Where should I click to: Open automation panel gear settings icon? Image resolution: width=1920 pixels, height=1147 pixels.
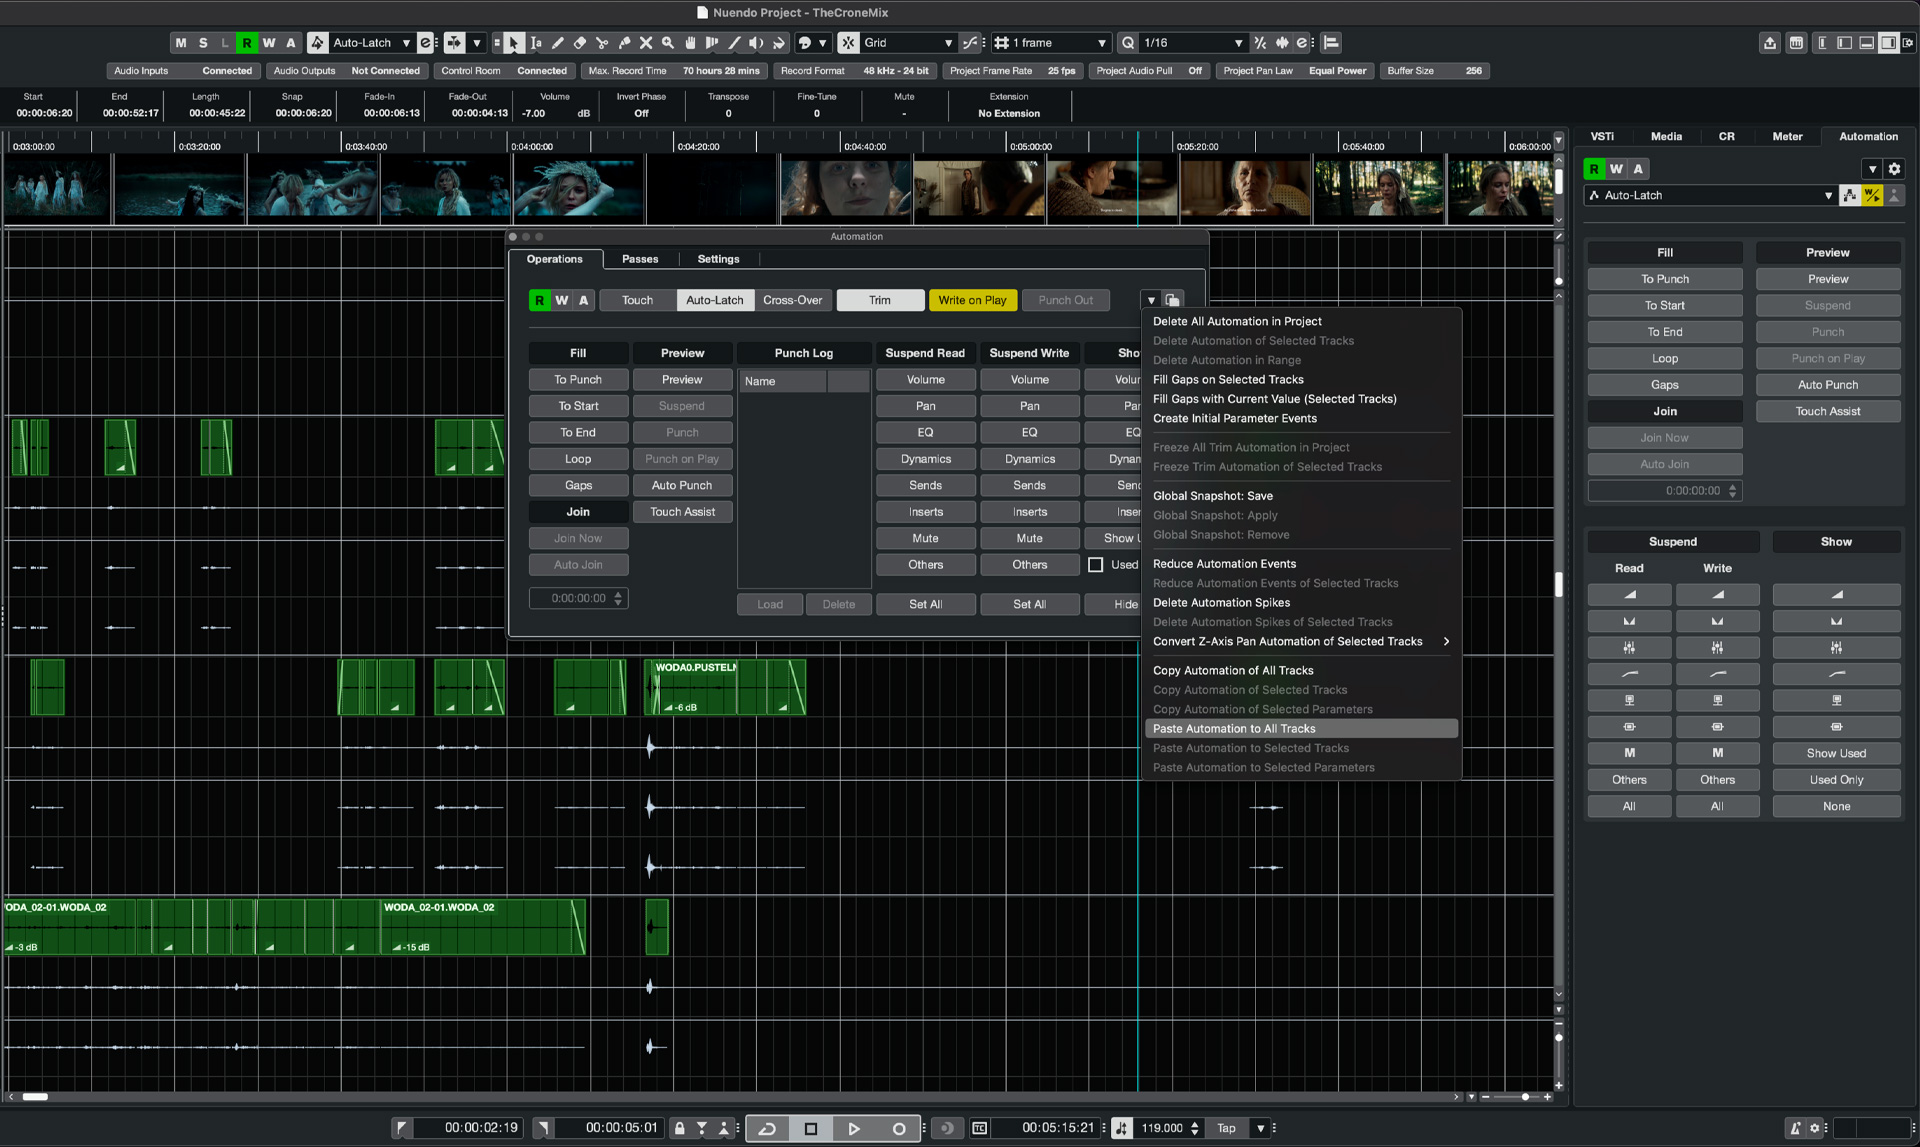click(x=1894, y=169)
